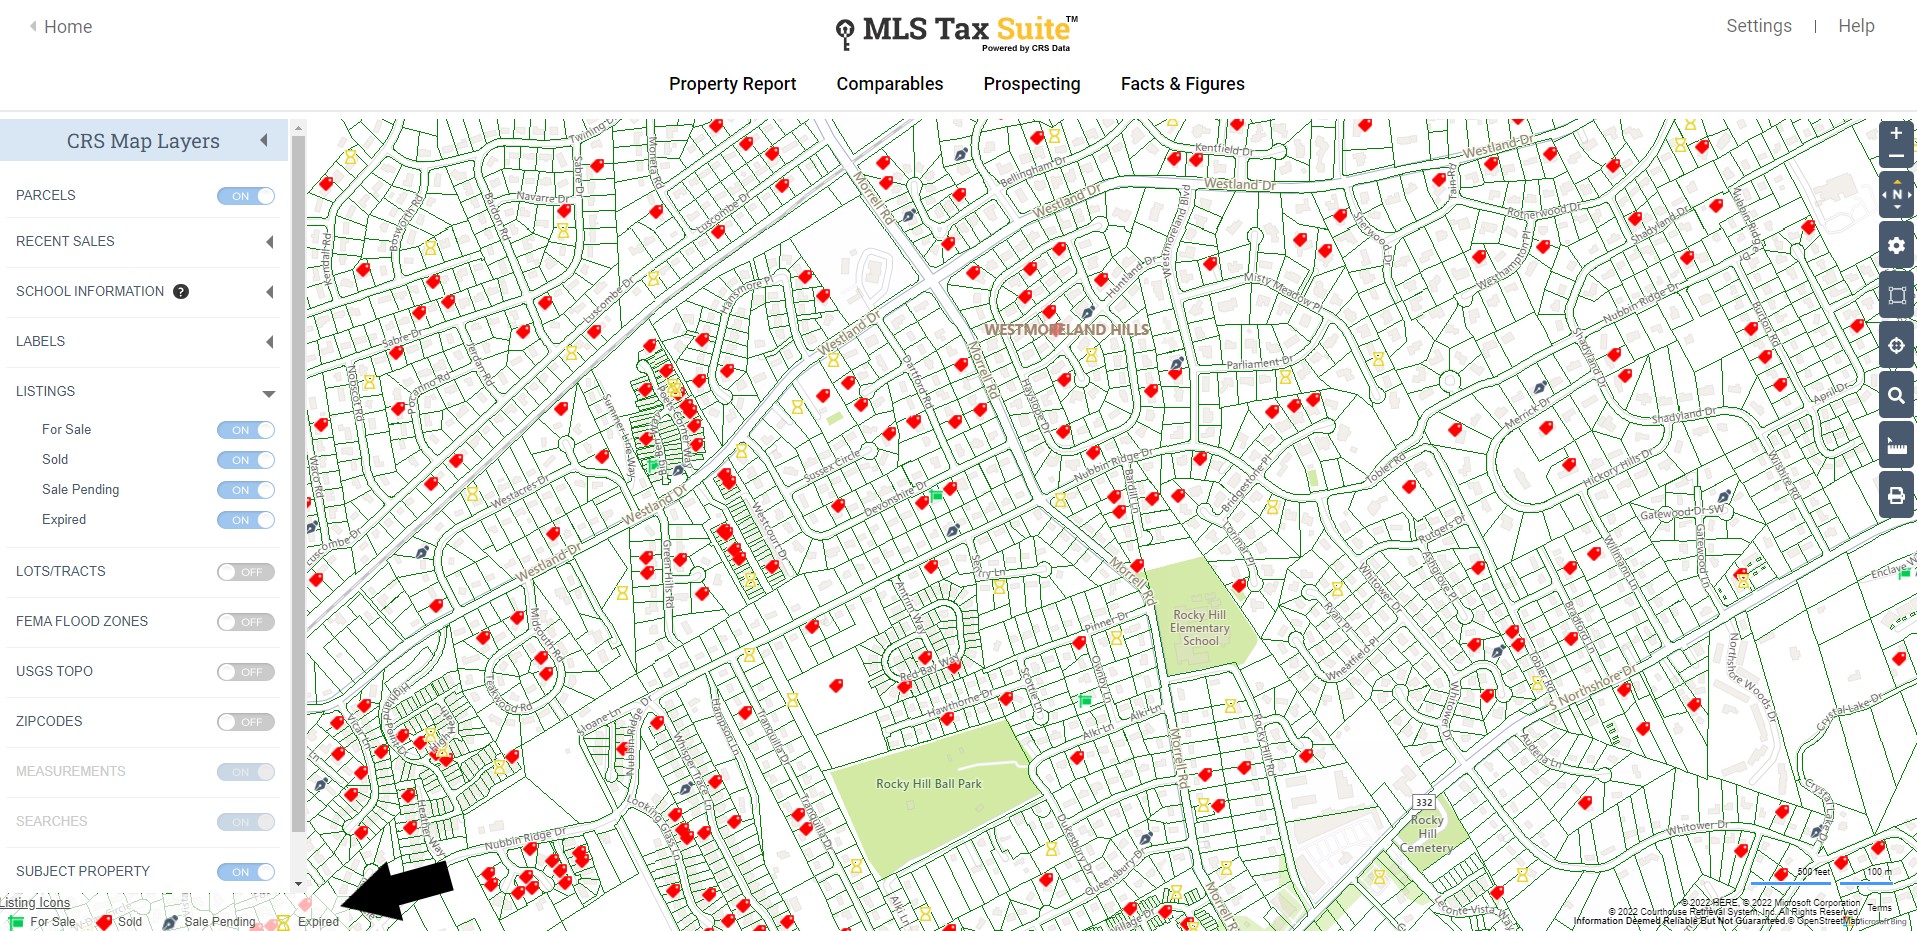Viewport: 1917px width, 931px height.
Task: Click Rocky Hill Ball Park label
Action: coord(928,784)
